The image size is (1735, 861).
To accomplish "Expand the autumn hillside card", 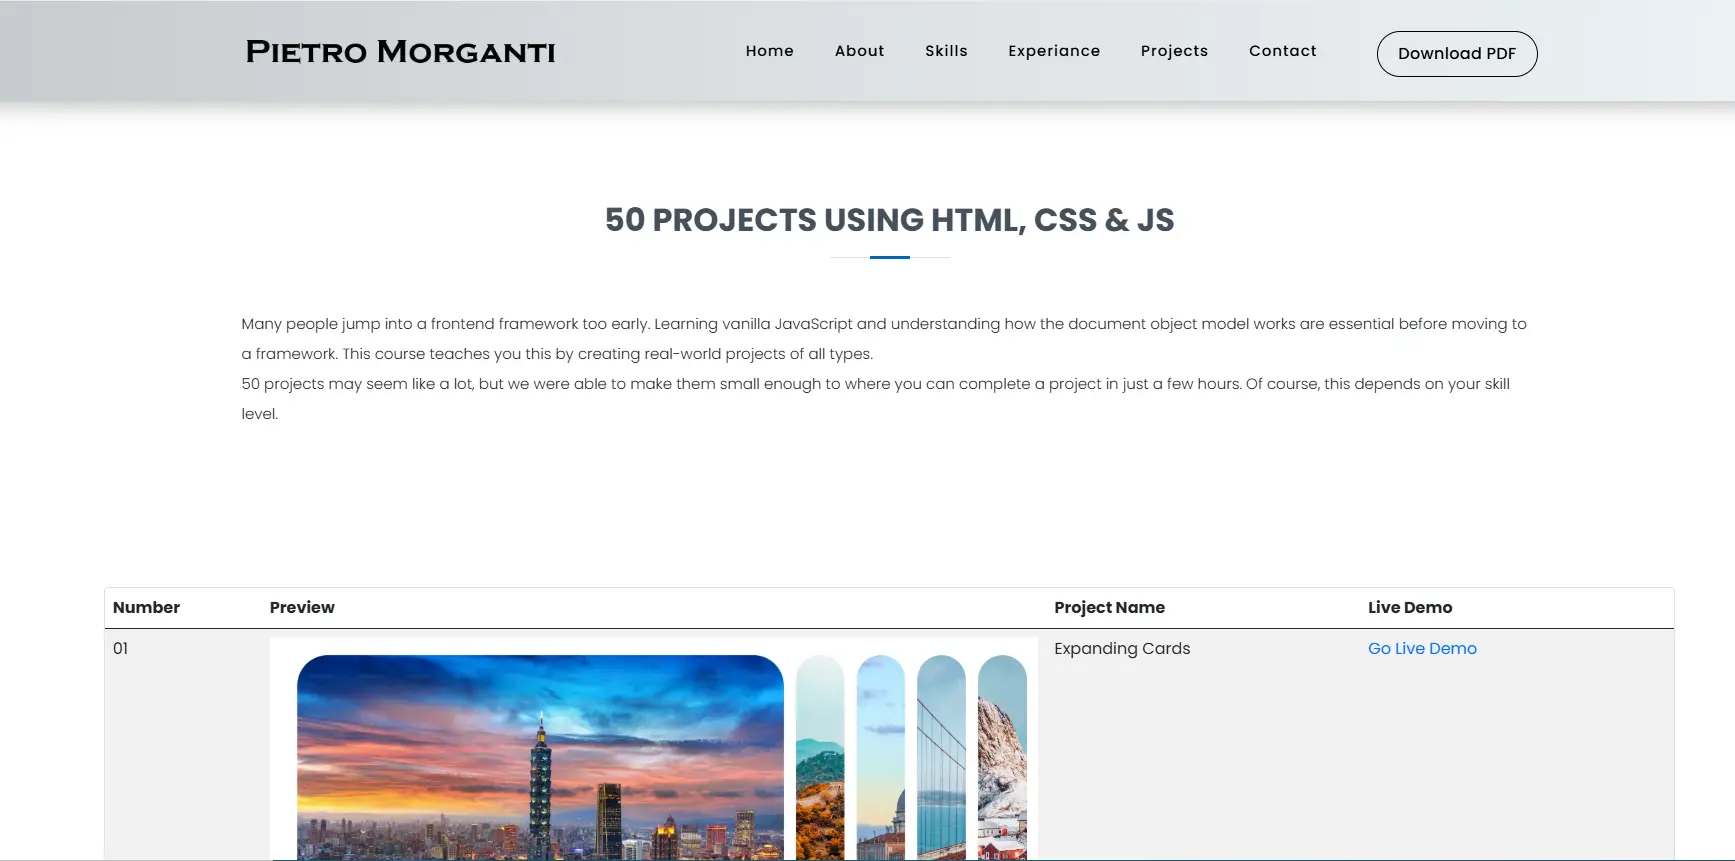I will tap(820, 757).
